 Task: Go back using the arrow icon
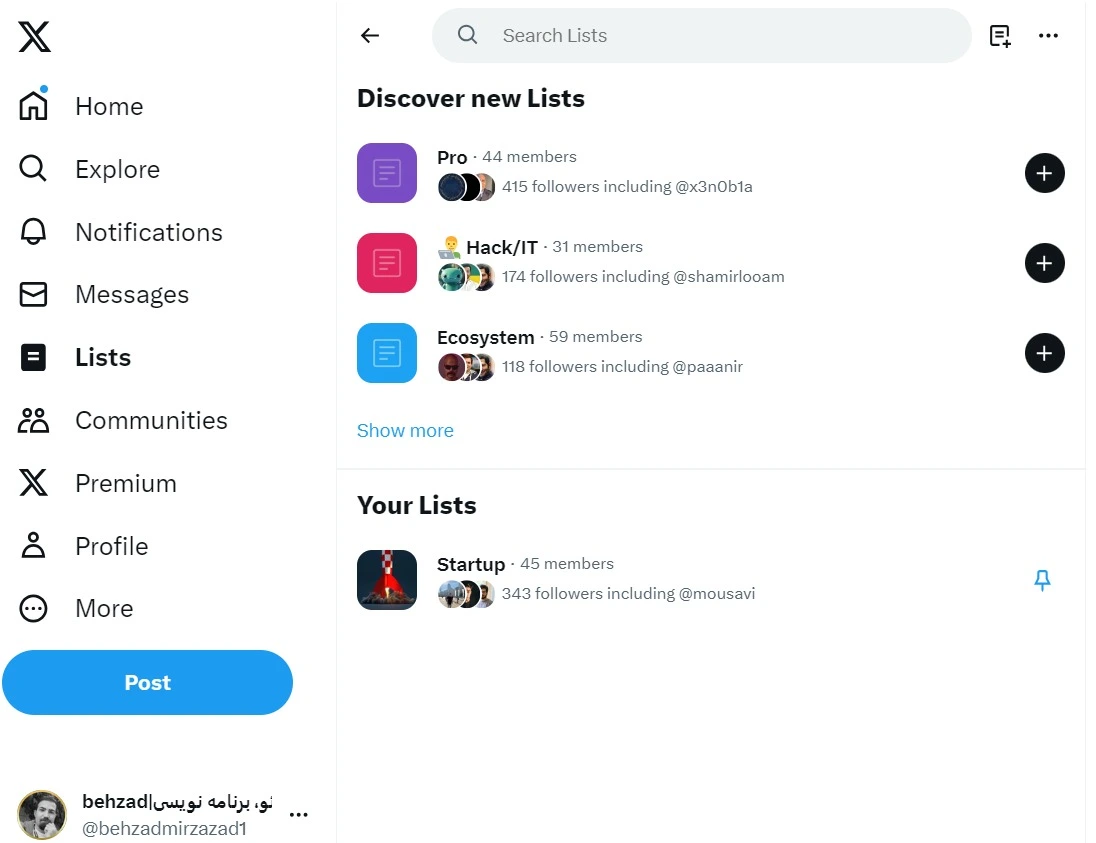coord(370,36)
